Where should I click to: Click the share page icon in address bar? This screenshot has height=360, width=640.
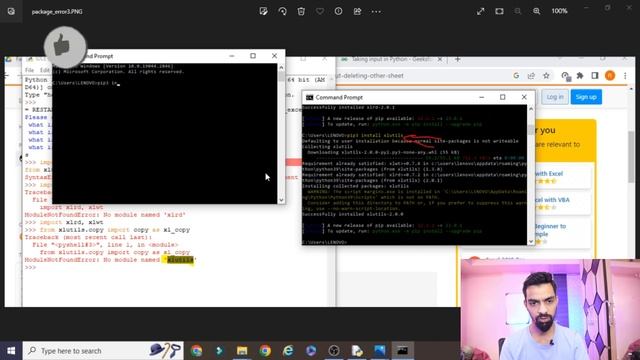click(x=531, y=76)
